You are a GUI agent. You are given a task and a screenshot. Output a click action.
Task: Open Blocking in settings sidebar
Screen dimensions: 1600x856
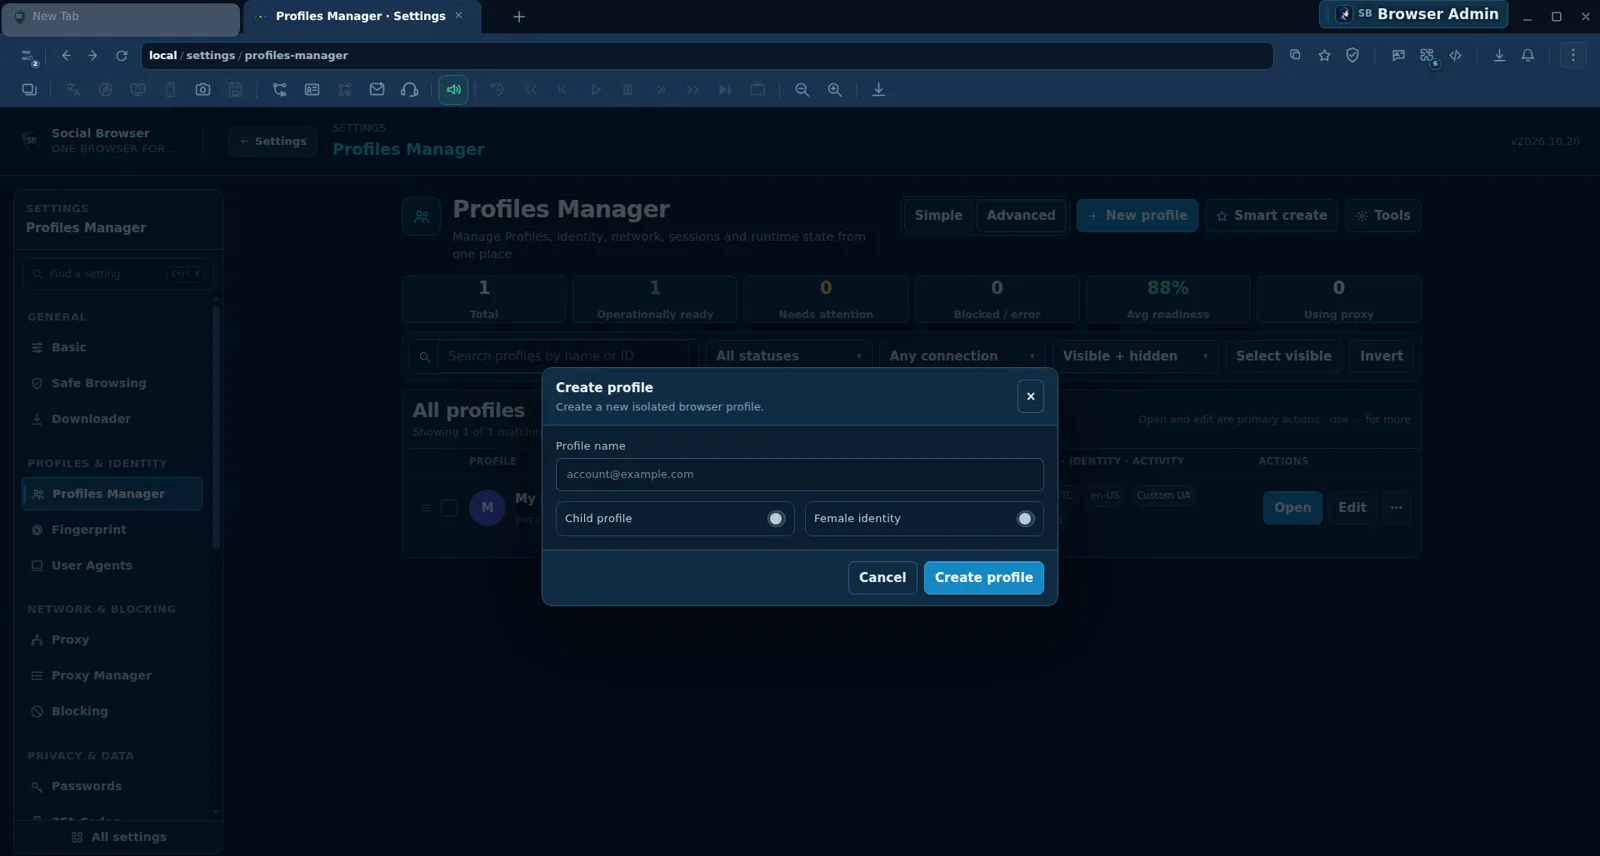click(112, 712)
